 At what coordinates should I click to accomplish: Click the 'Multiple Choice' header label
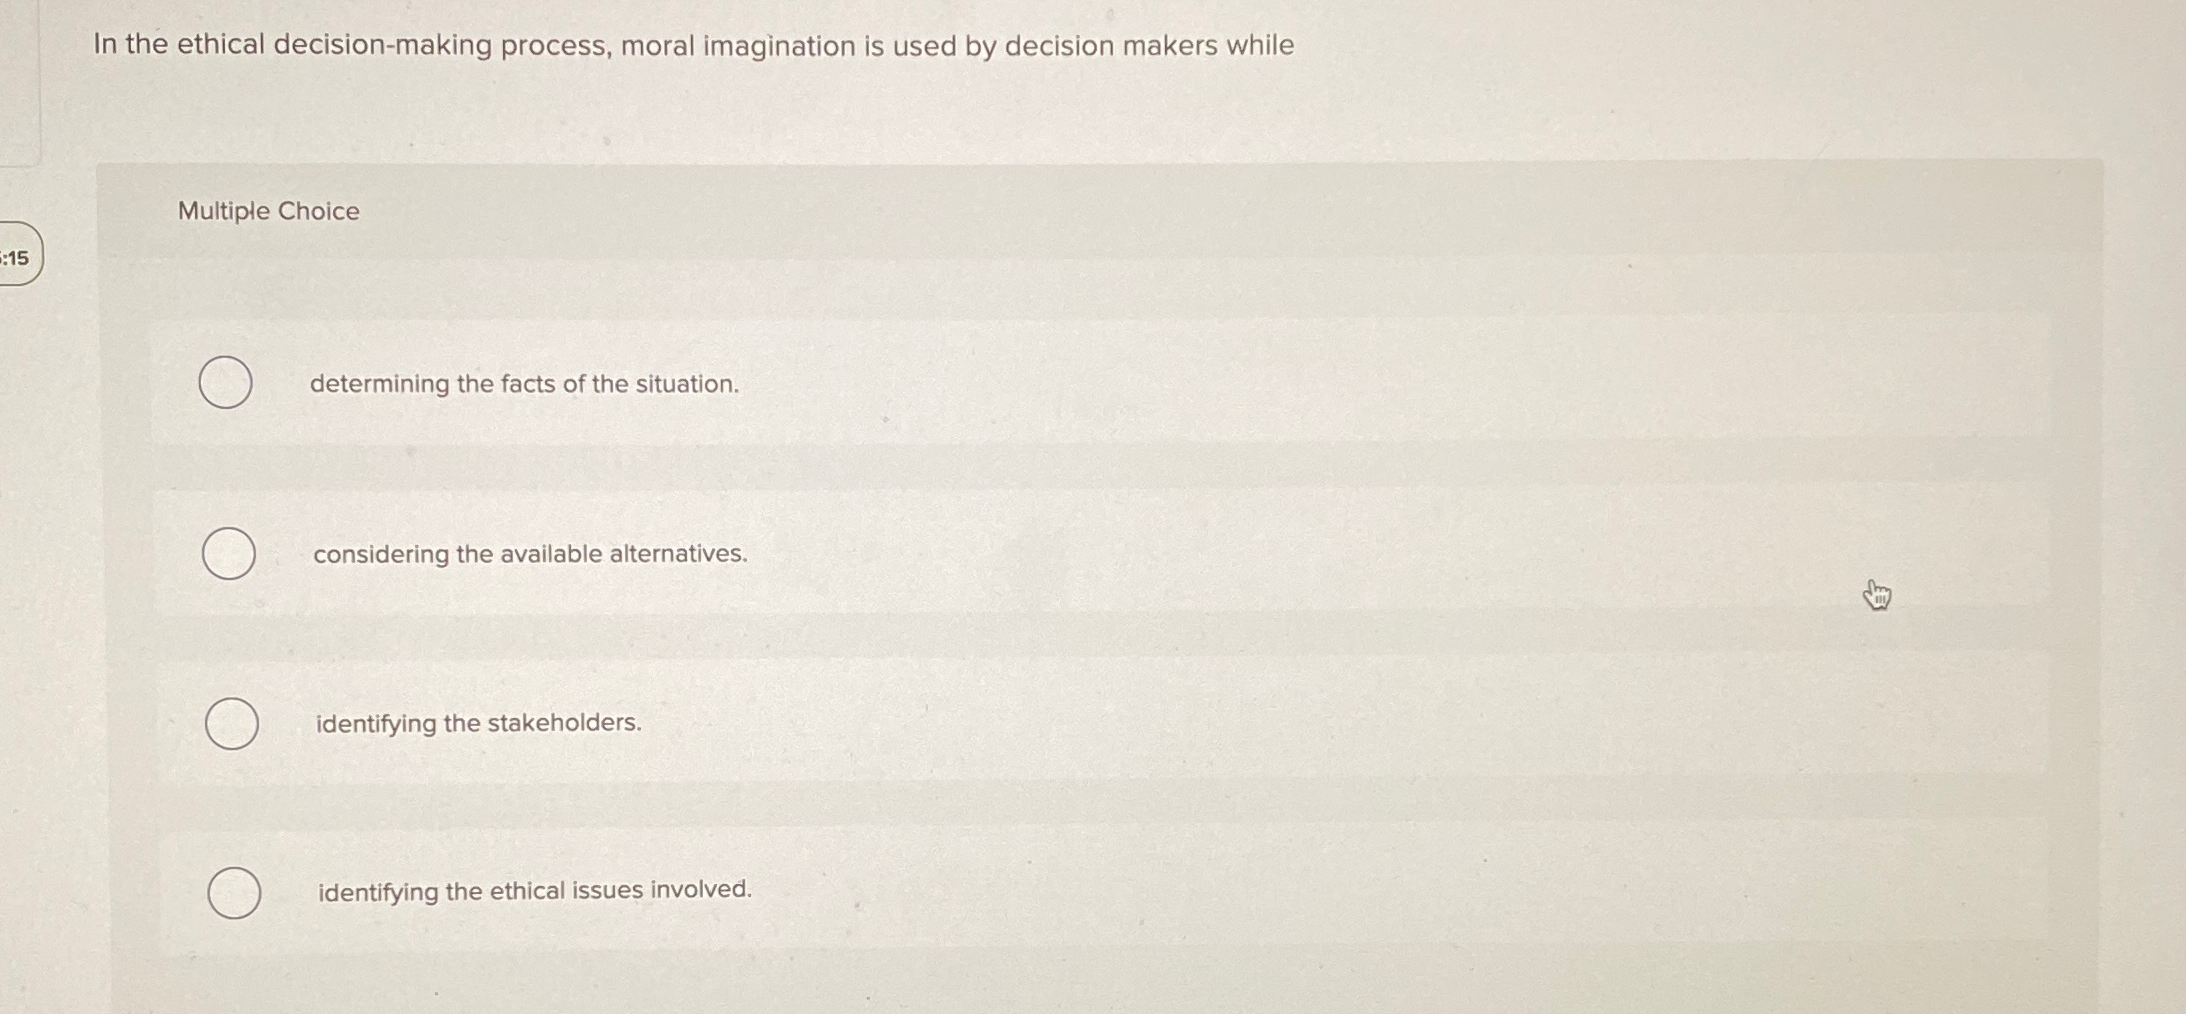point(267,211)
